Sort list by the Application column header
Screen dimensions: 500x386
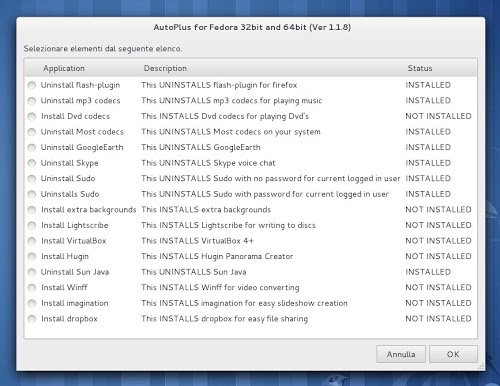tap(83, 68)
